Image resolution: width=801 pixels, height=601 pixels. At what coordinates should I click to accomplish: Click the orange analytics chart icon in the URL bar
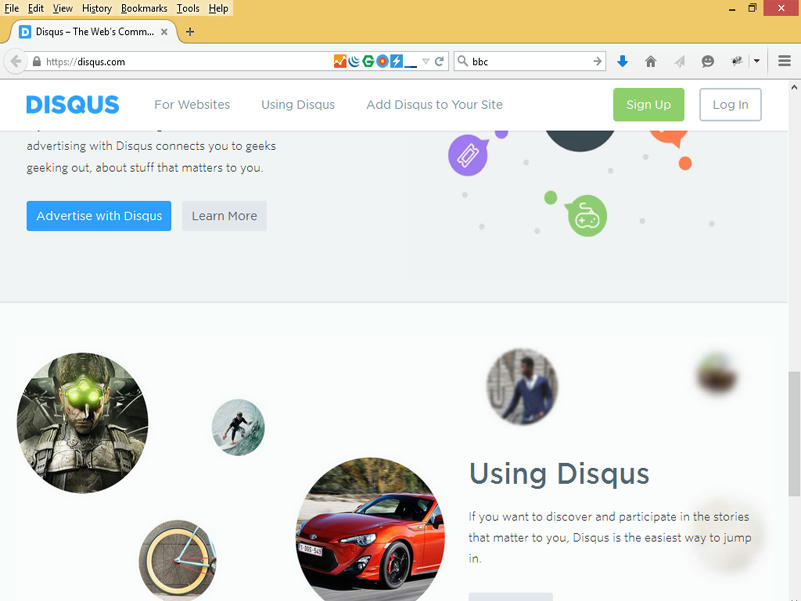(x=340, y=61)
